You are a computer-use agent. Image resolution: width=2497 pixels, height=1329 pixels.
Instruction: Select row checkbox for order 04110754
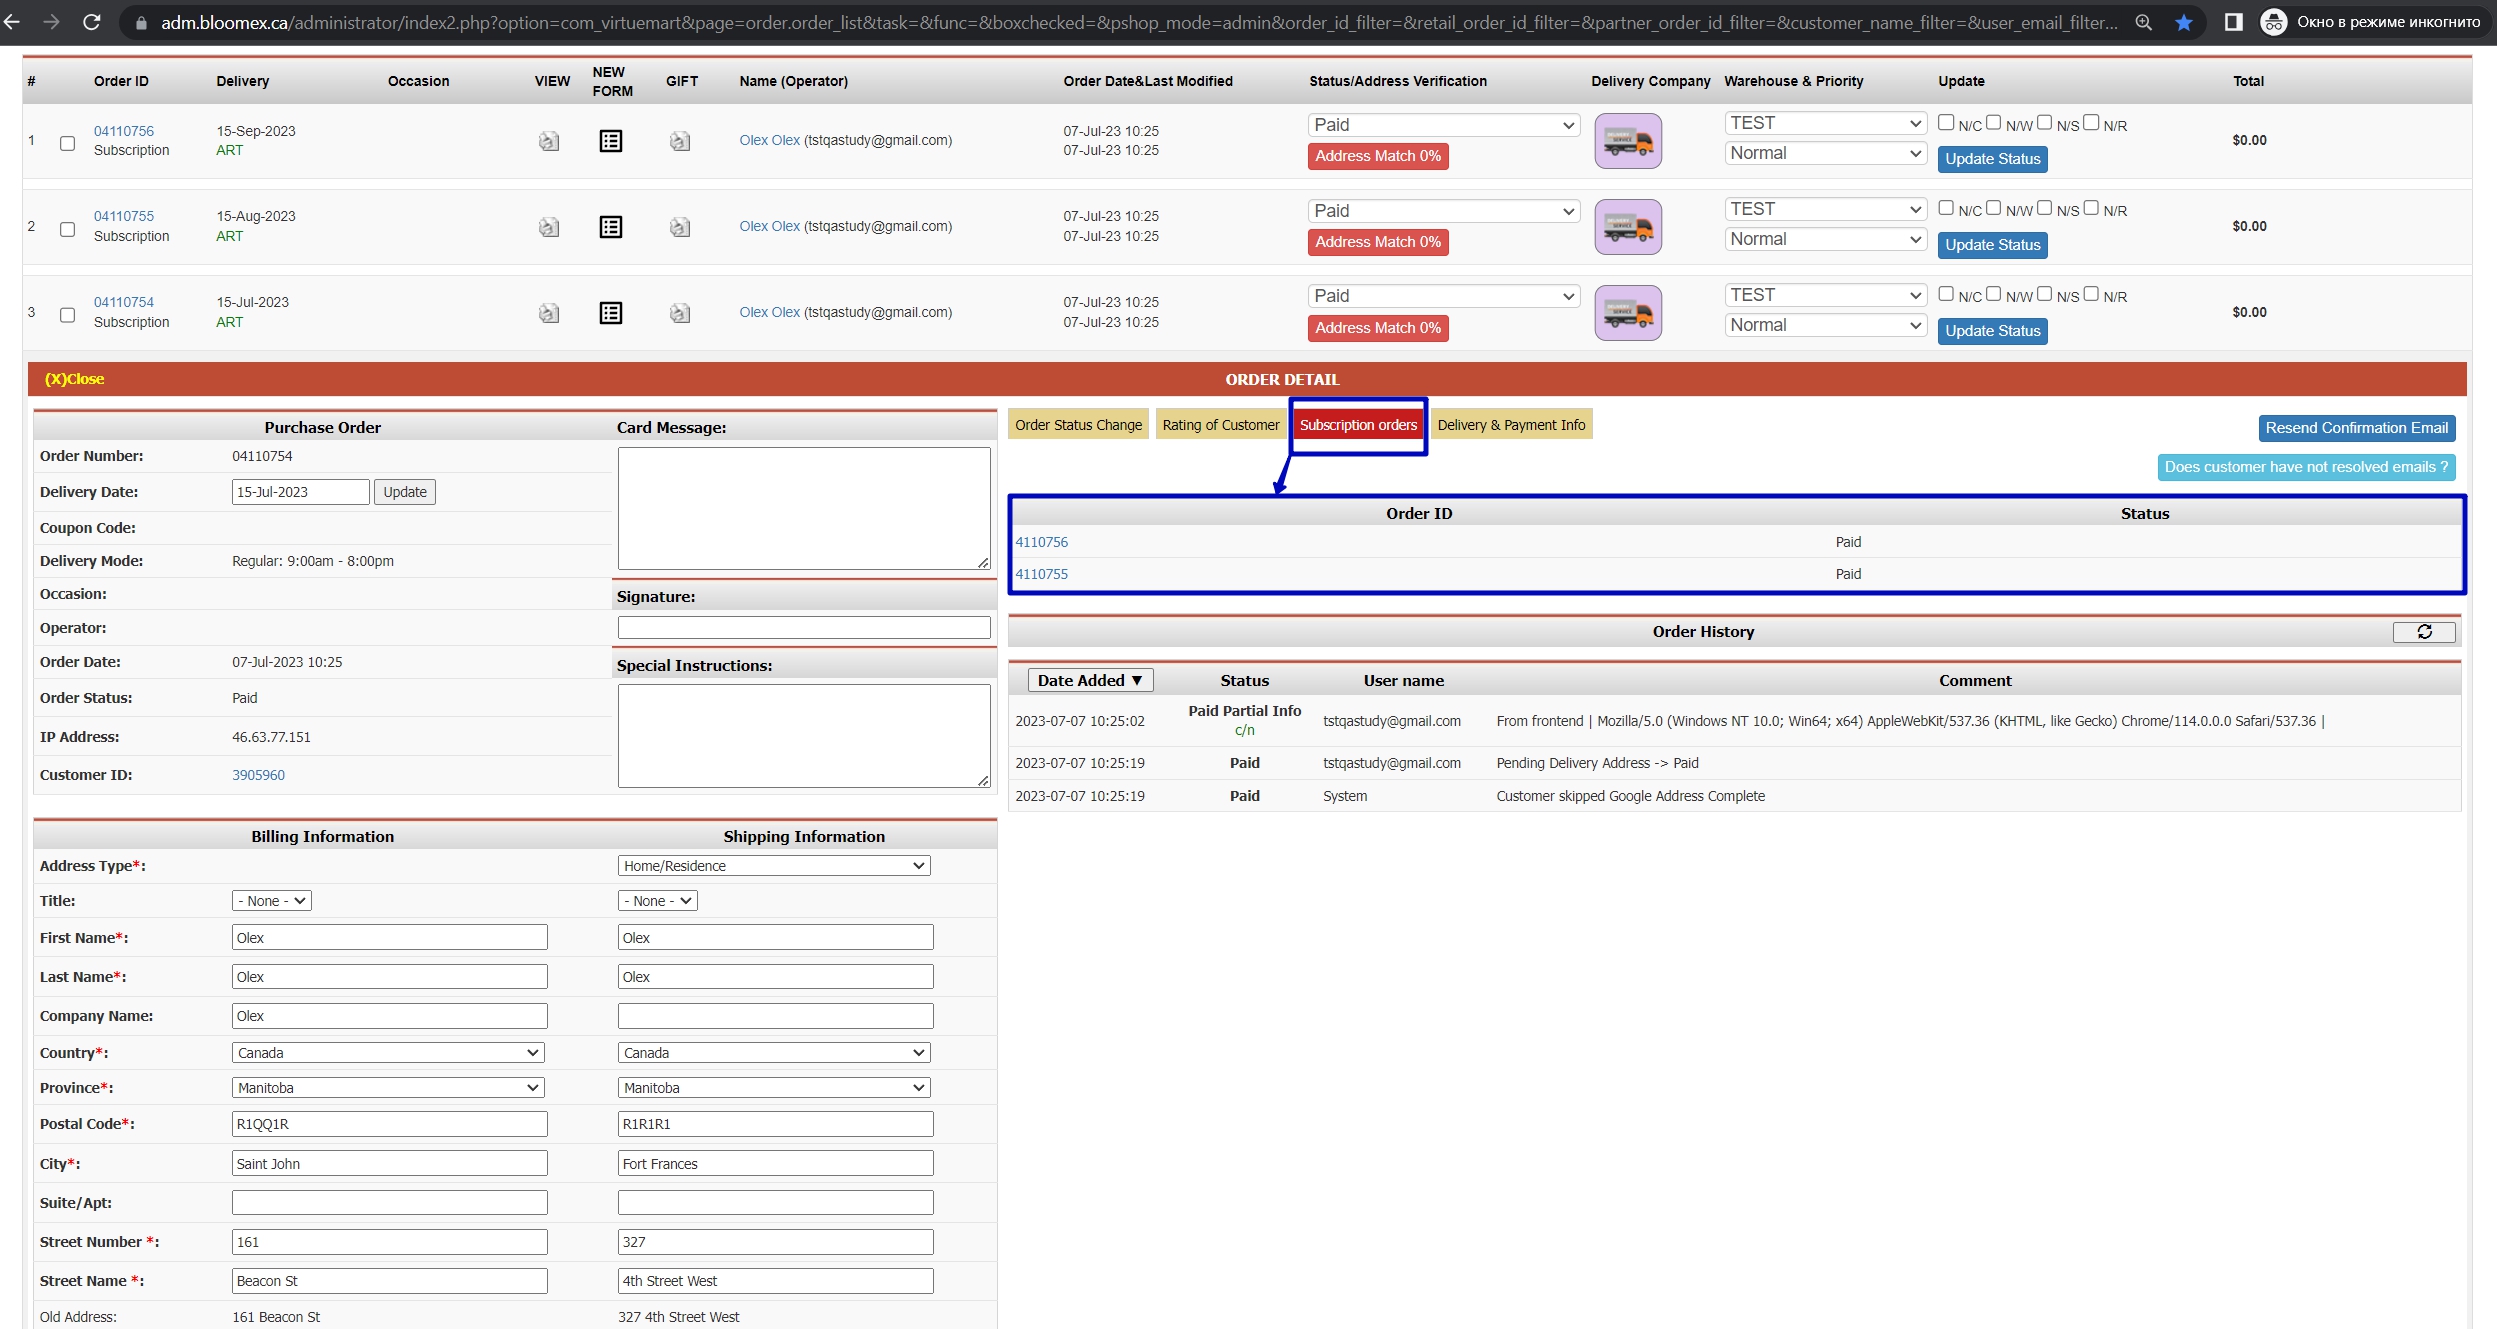coord(67,315)
